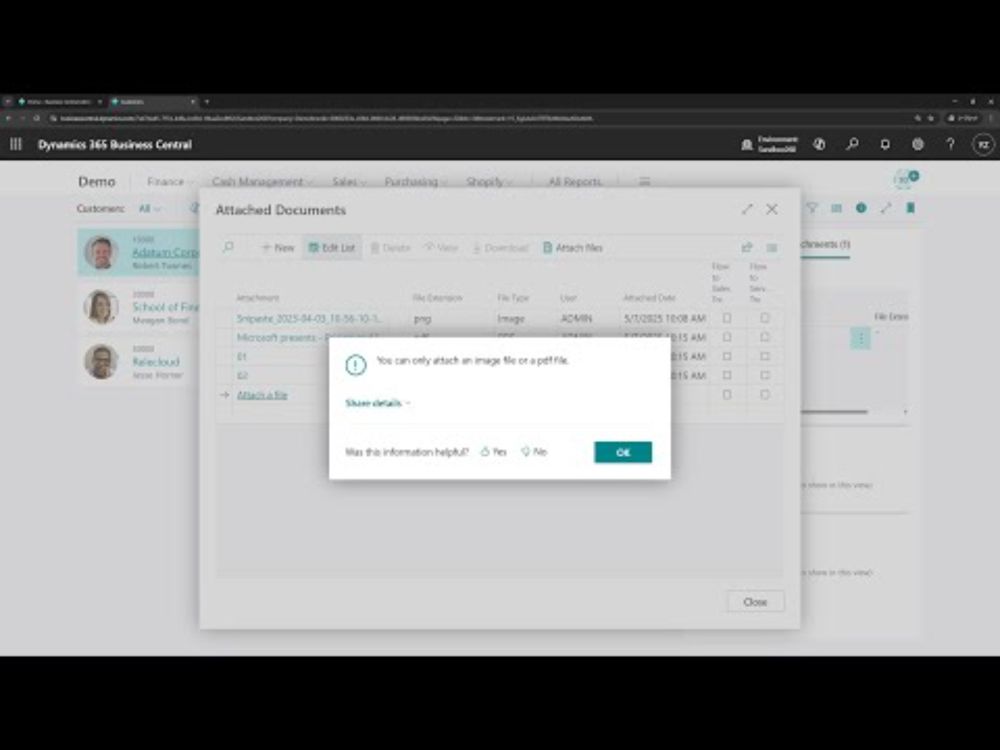The height and width of the screenshot is (750, 1000).
Task: Click the user account avatar in header
Action: pos(983,145)
